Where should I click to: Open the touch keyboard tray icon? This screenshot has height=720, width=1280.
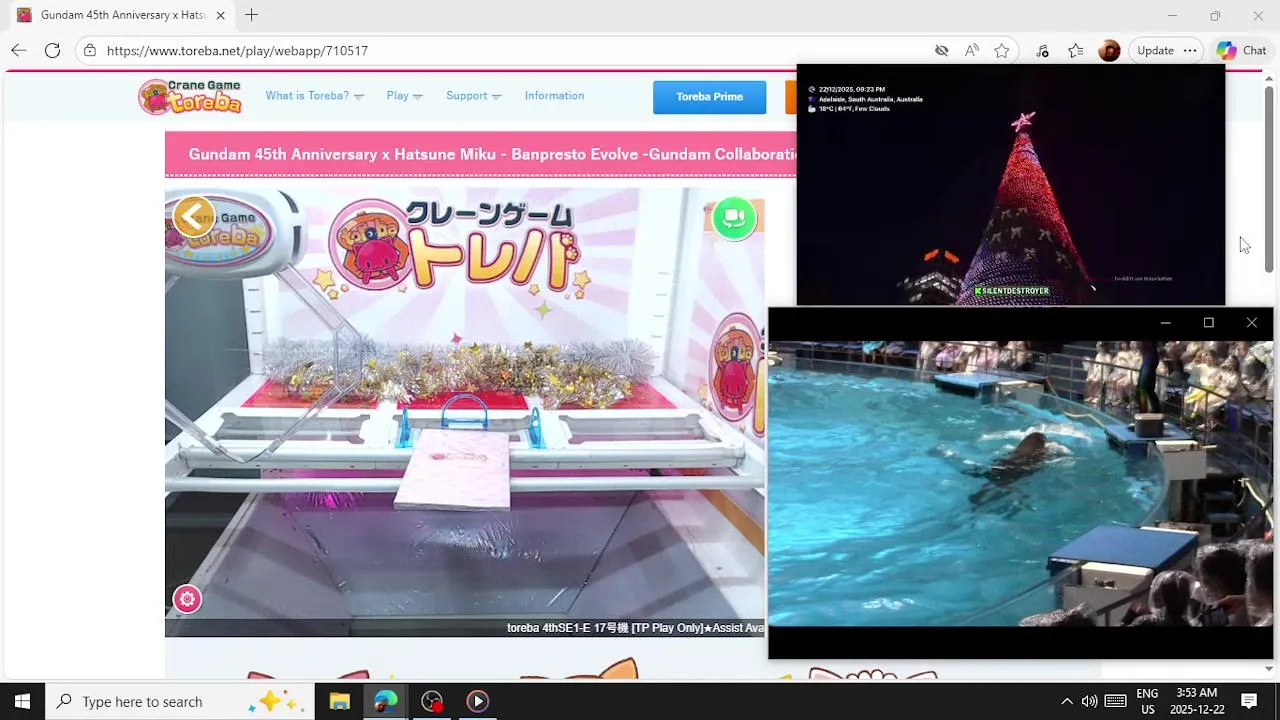pos(1116,701)
